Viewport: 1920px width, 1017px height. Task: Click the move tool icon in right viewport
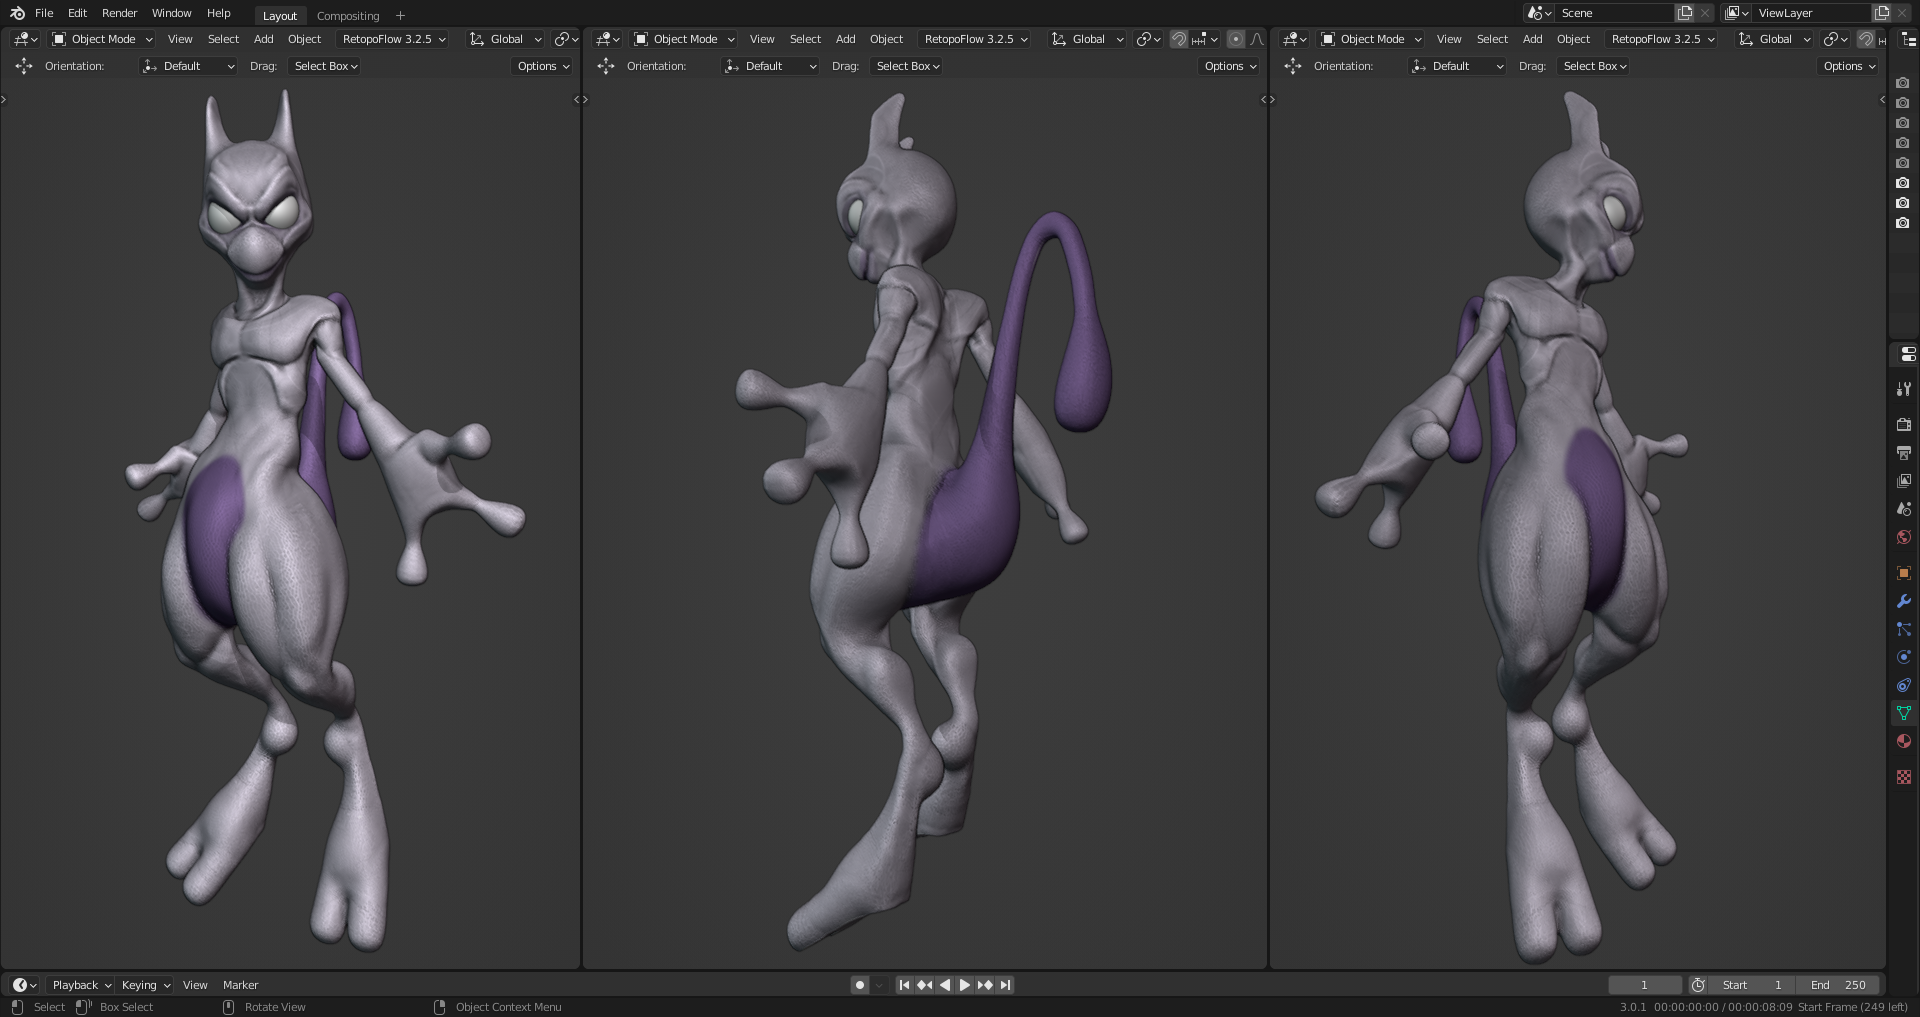(x=1293, y=66)
